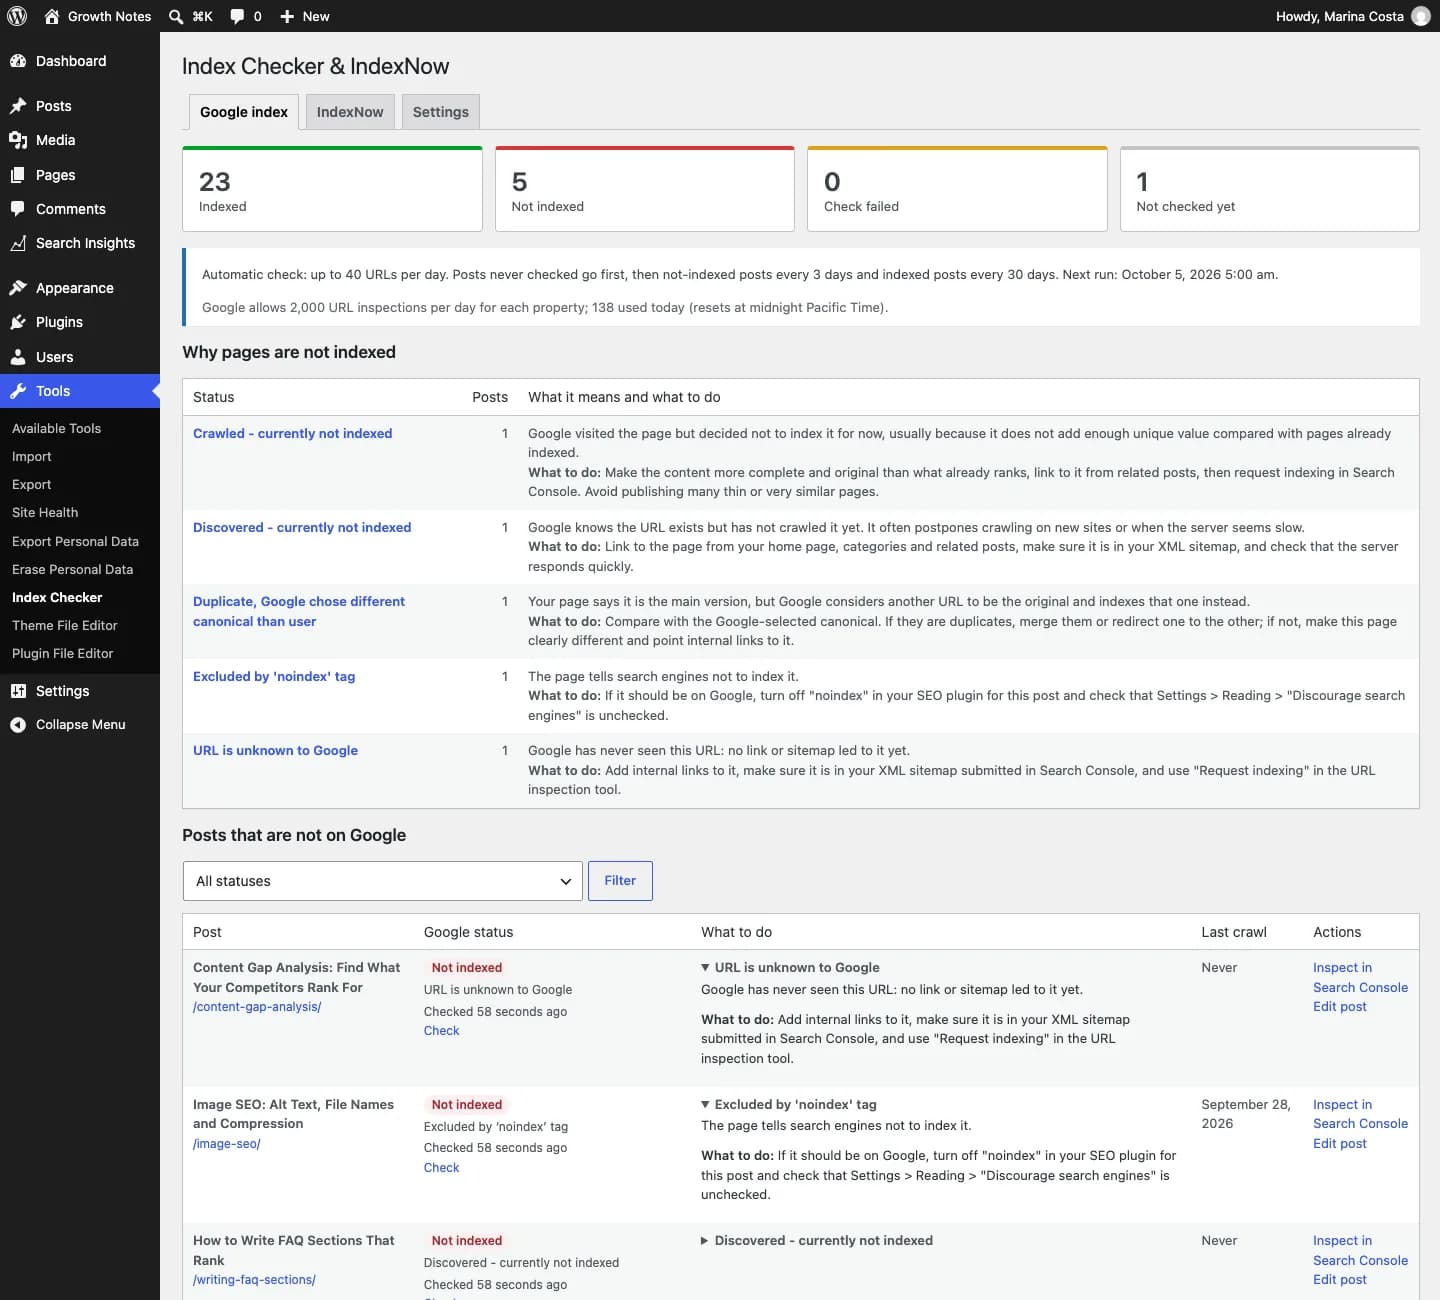Click the Settings sliders icon in the sidebar
This screenshot has height=1300, width=1440.
(x=18, y=691)
